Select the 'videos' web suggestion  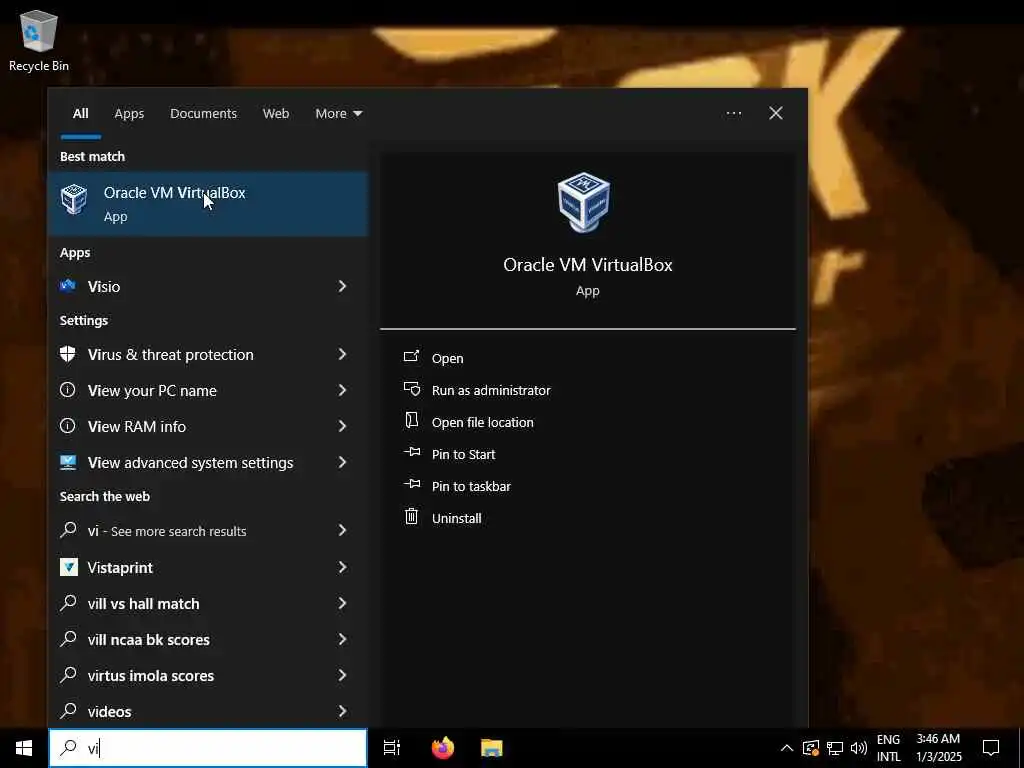tap(208, 711)
